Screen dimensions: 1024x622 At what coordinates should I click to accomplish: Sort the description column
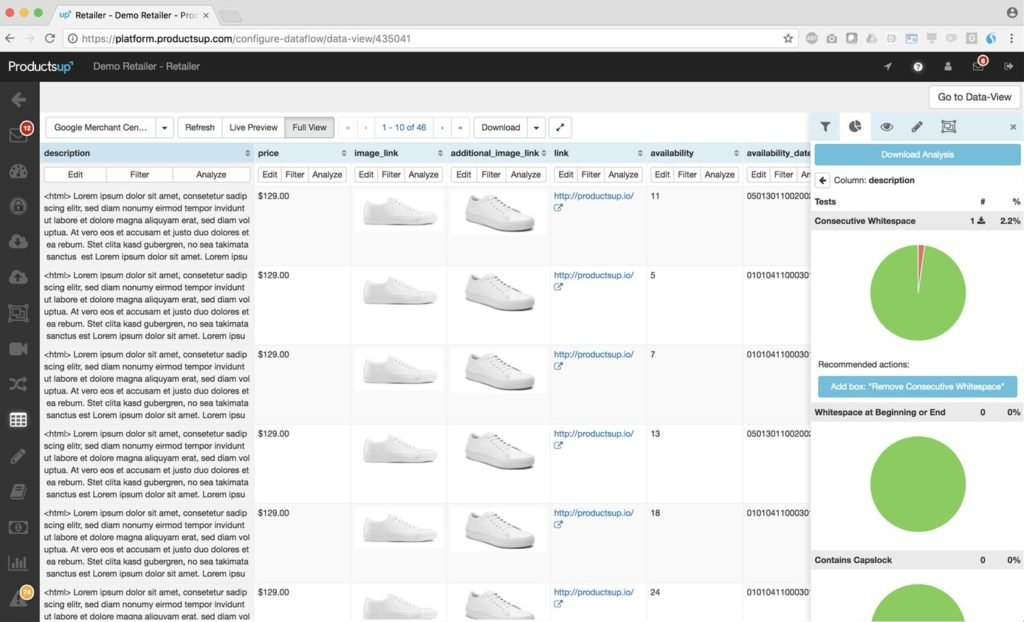(x=248, y=153)
